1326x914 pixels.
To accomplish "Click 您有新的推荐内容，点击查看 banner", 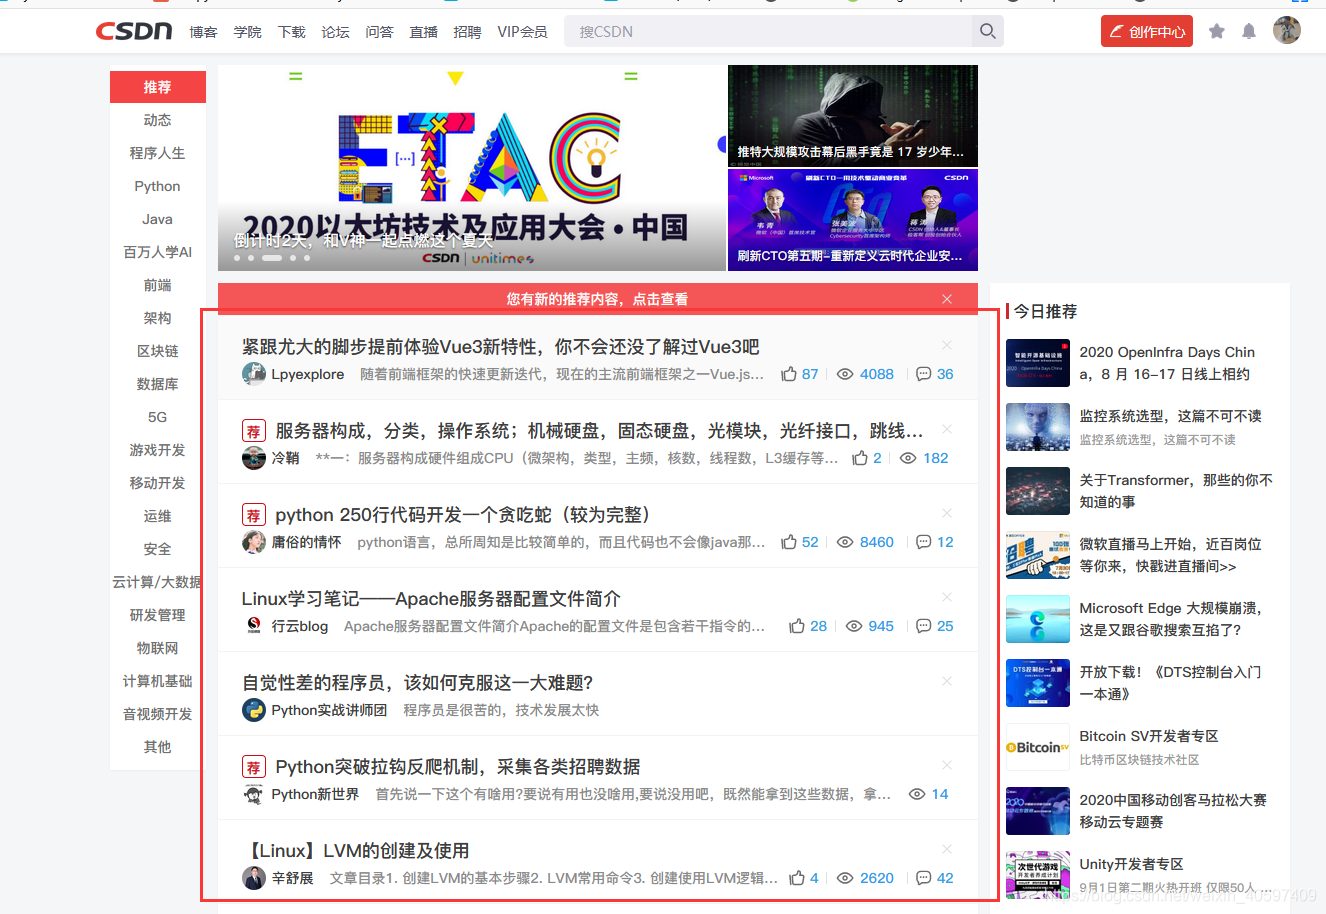I will [597, 299].
